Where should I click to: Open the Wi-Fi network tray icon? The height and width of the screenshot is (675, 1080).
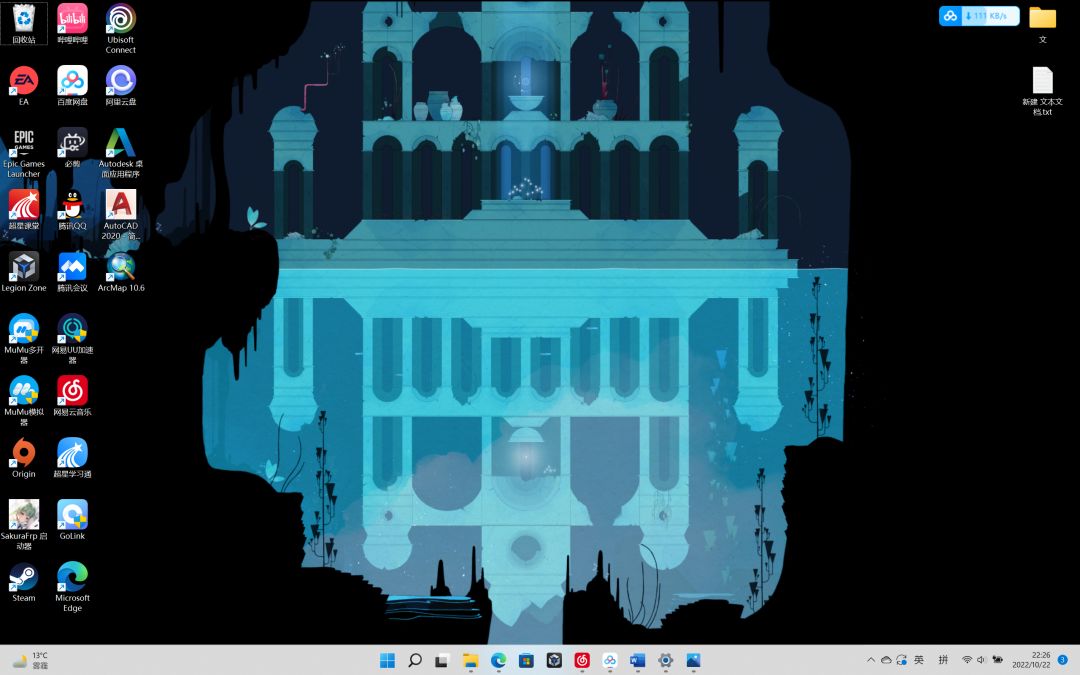967,660
